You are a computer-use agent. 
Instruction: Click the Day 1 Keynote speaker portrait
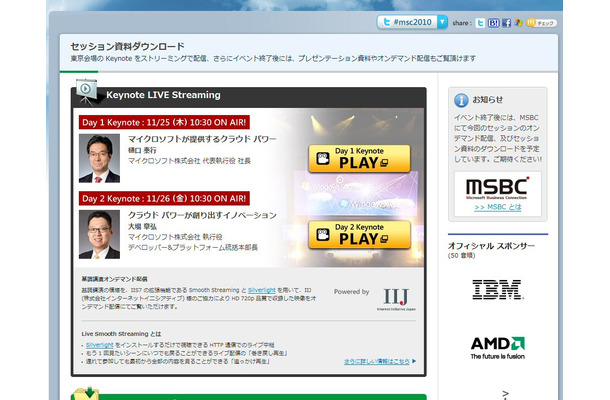point(99,158)
